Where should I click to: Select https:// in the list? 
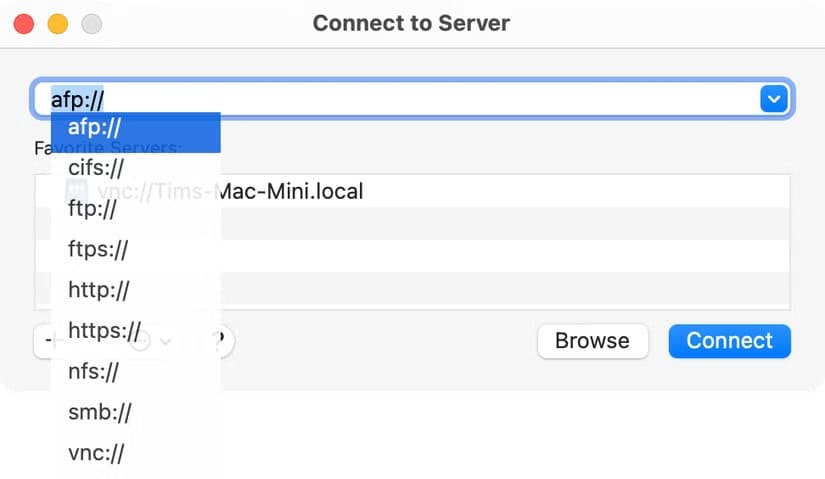136,331
